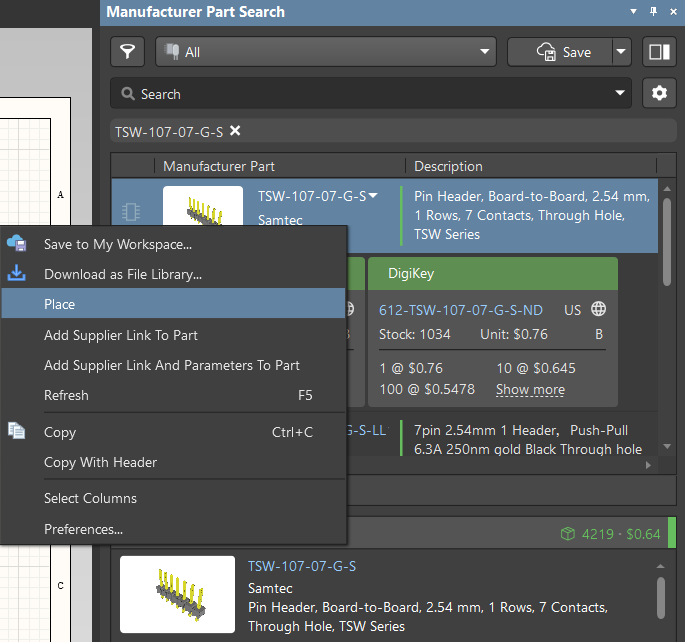This screenshot has width=685, height=642.
Task: Remove the TSW-107-07-G-S search tag
Action: pyautogui.click(x=235, y=131)
